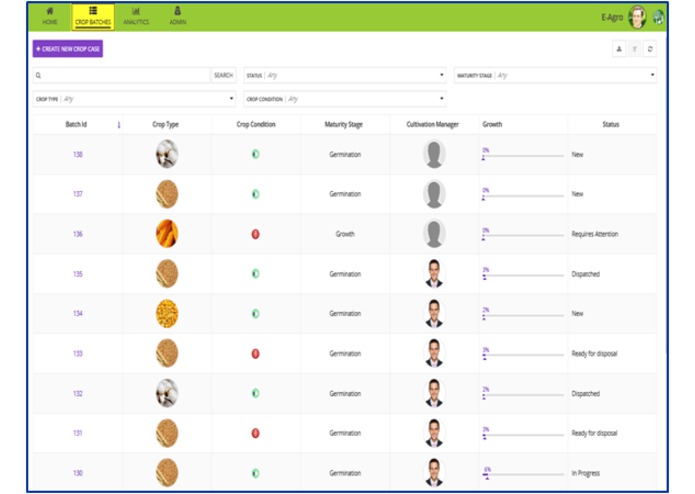Click 'Growth' maturity stage for batch 136
Screen dimensions: 695x494
pos(345,234)
